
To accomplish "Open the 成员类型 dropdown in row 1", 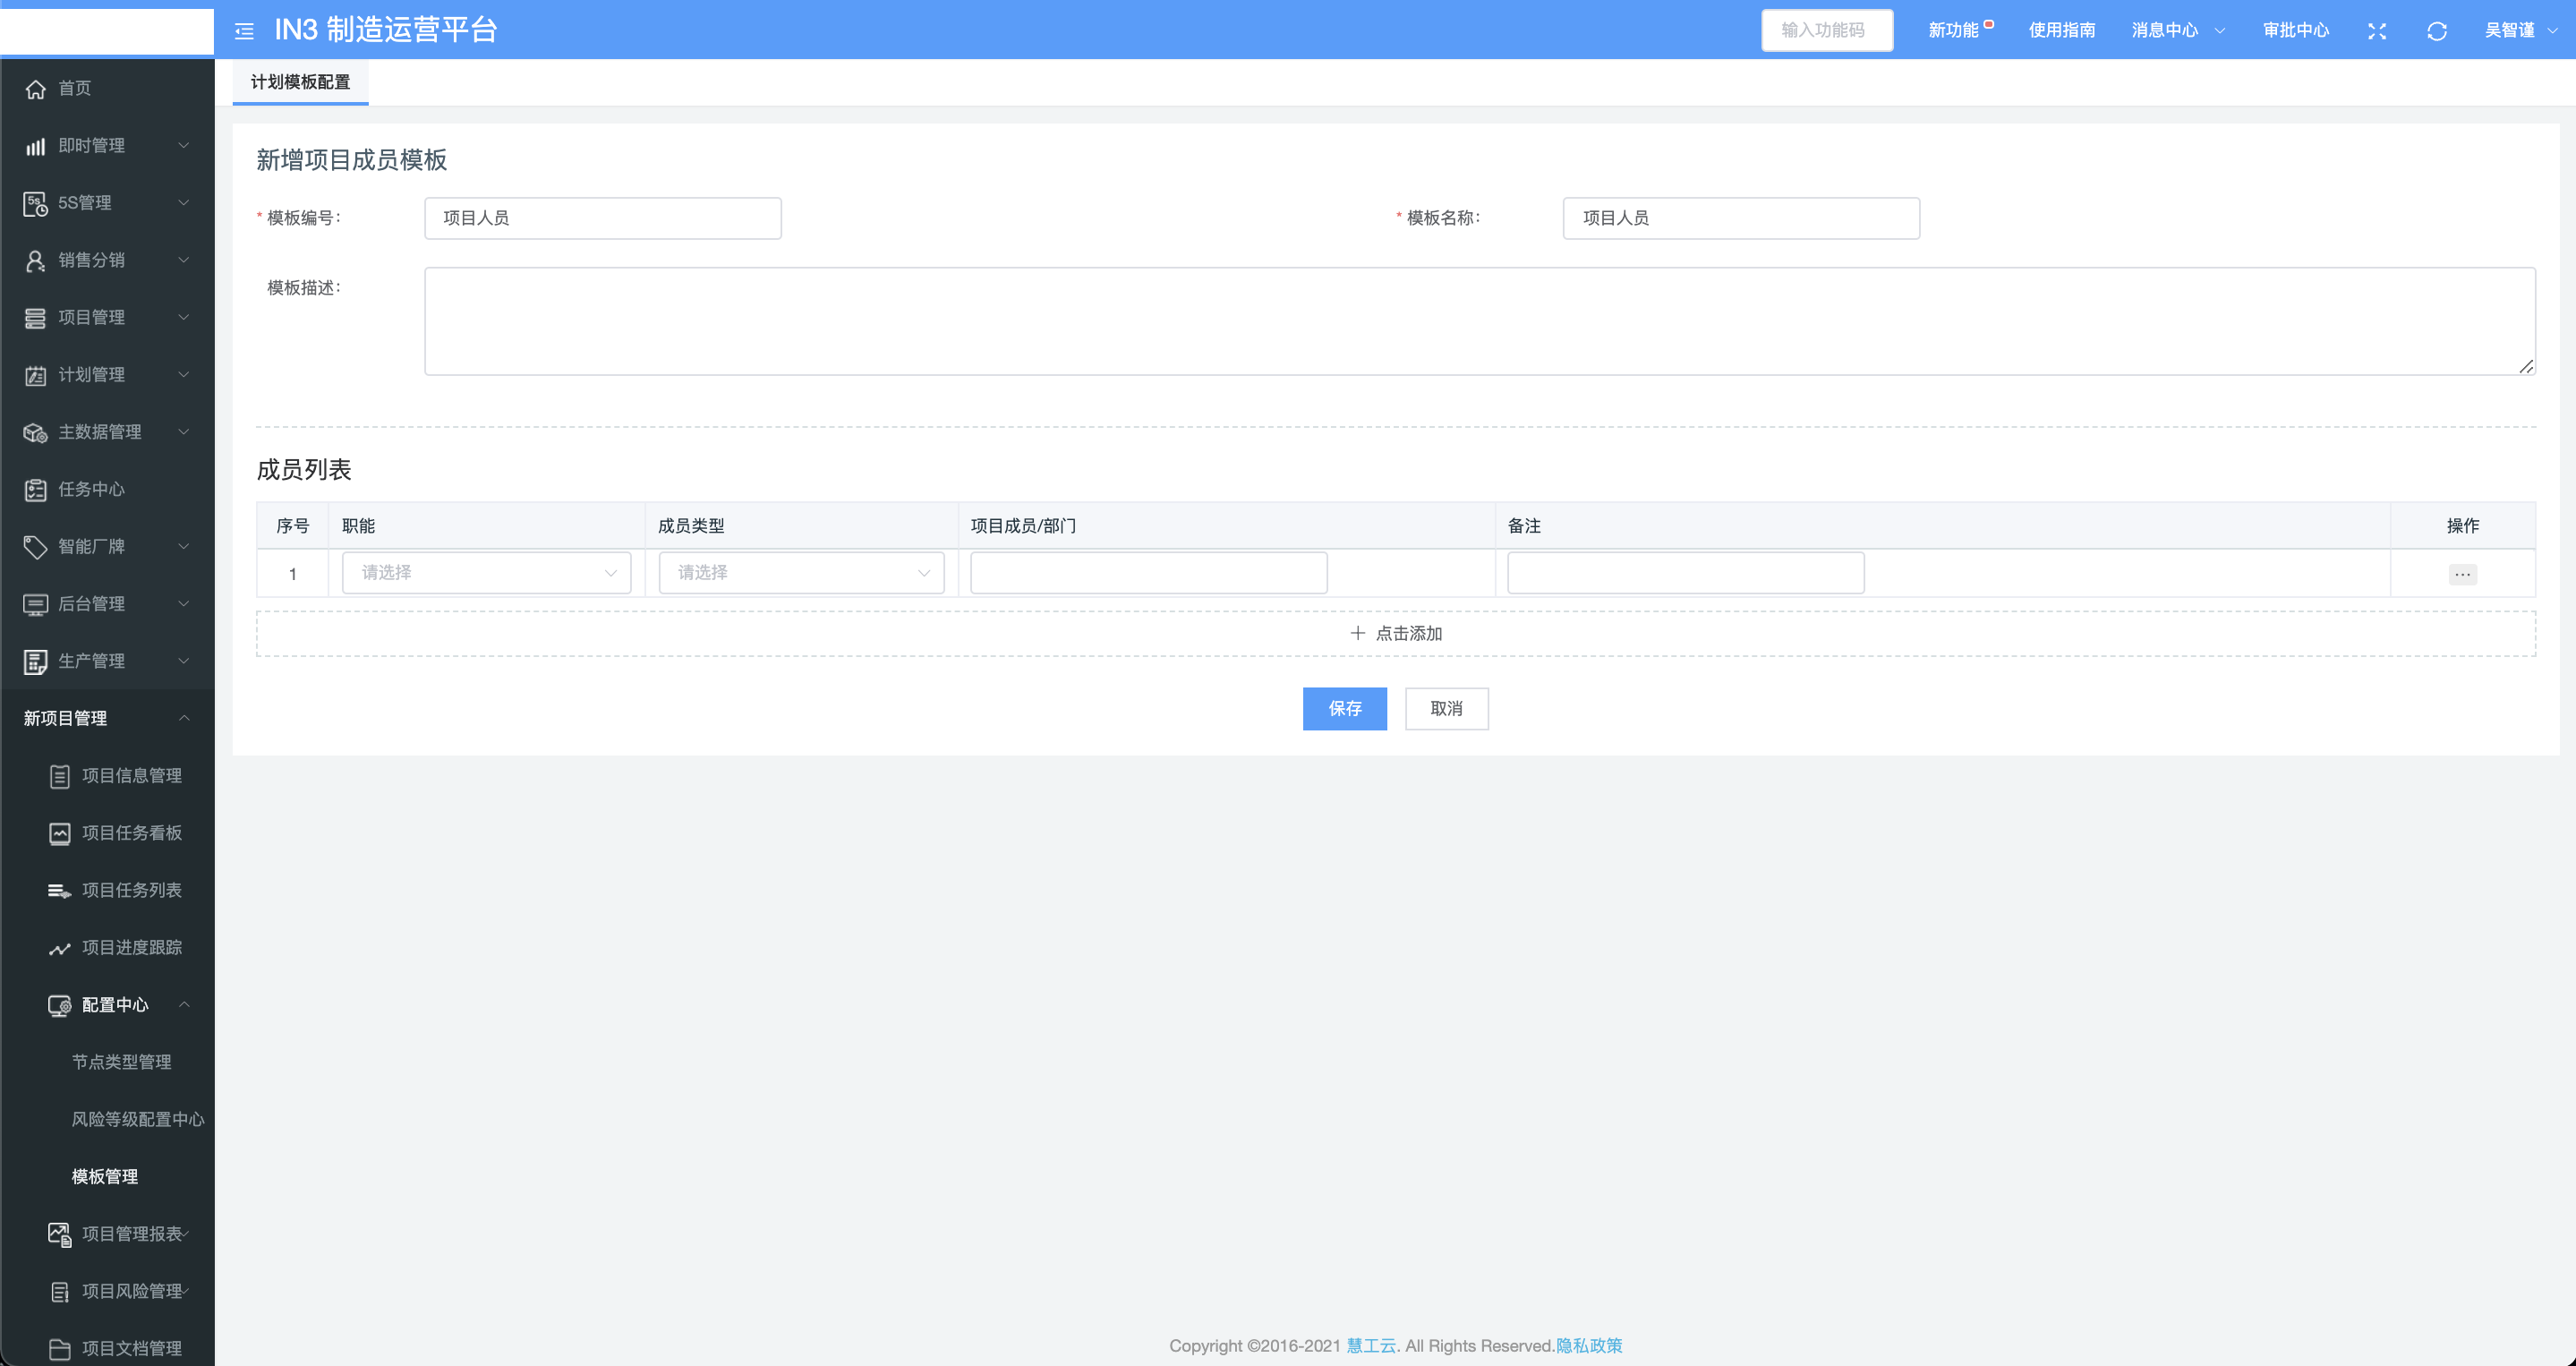I will pyautogui.click(x=801, y=573).
